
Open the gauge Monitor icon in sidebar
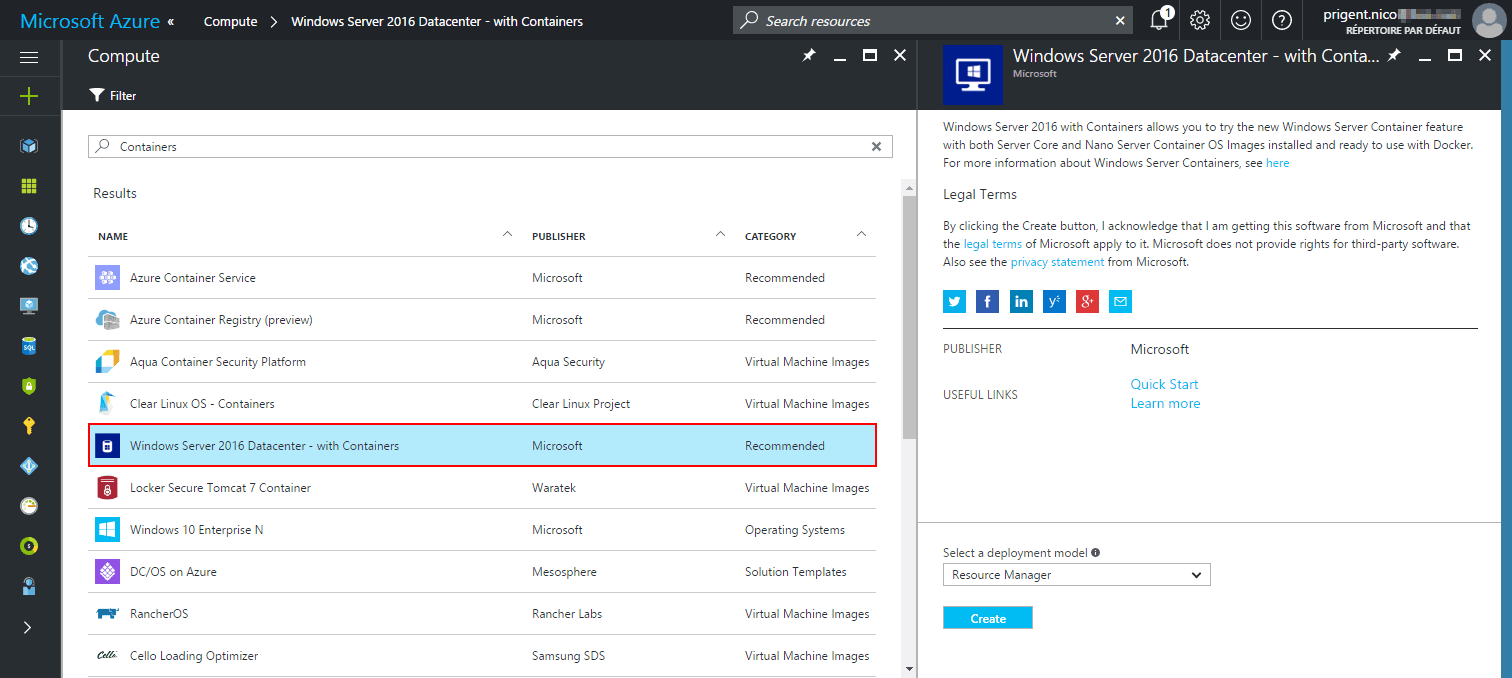(29, 506)
